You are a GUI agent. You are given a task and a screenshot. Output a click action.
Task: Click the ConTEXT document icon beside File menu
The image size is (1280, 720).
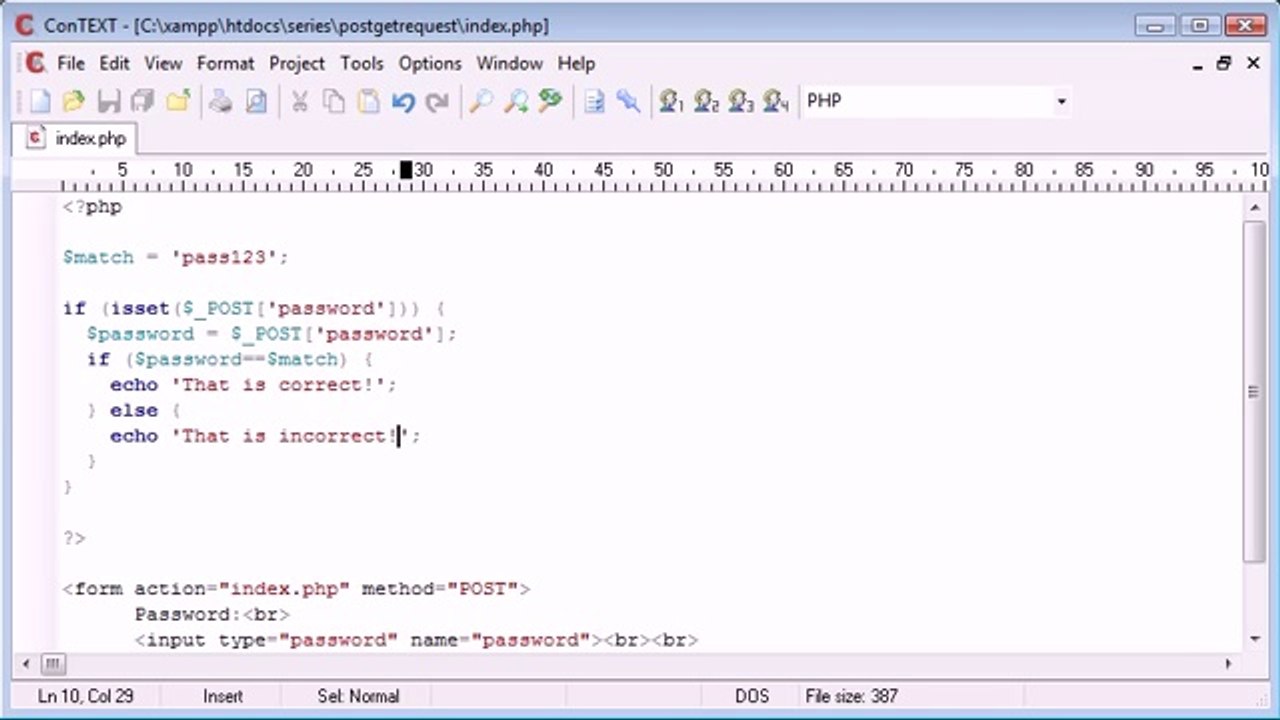(35, 63)
